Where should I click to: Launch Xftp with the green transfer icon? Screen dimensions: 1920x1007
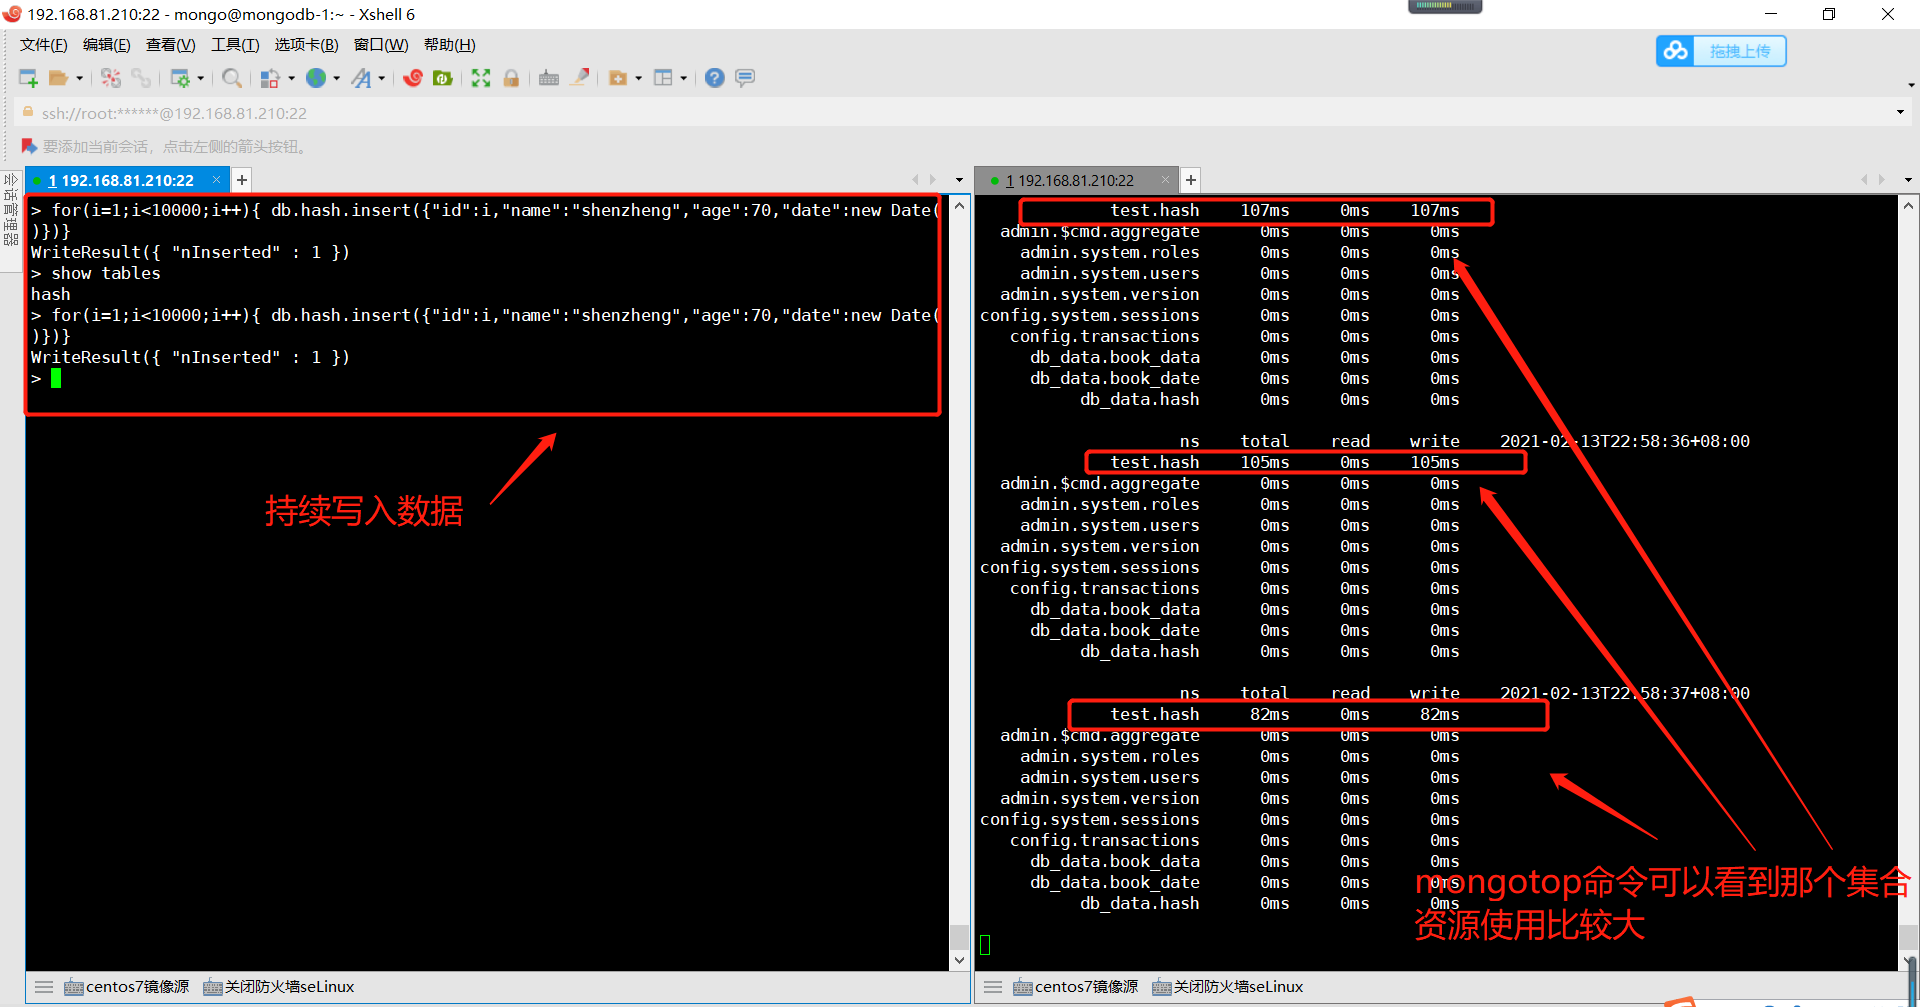(x=442, y=77)
